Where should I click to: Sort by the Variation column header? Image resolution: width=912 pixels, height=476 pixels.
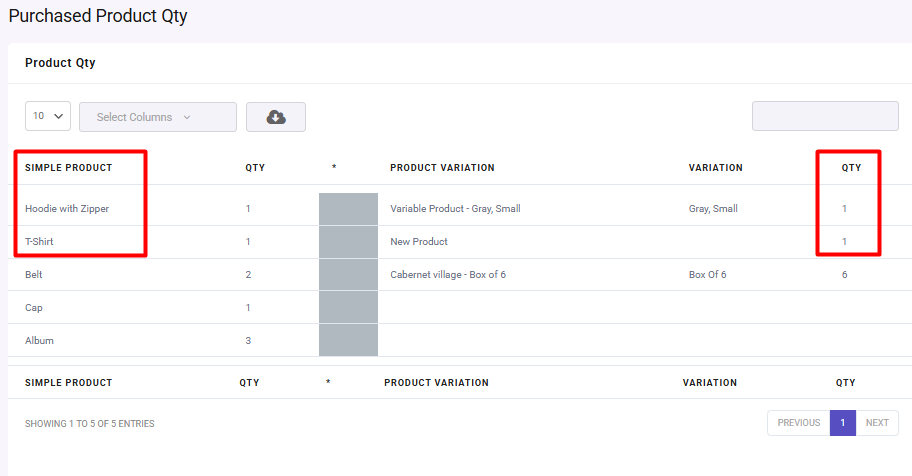715,168
